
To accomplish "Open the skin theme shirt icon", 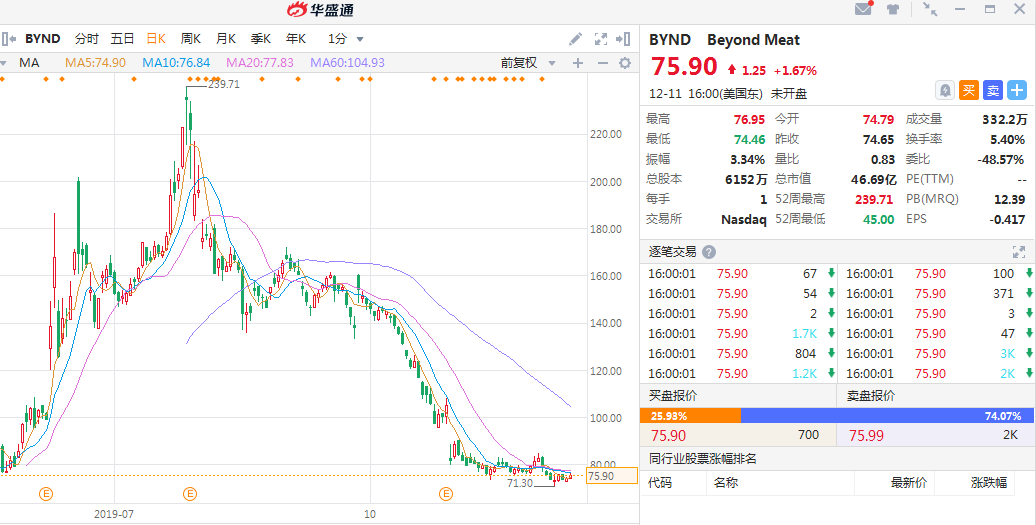I will tap(893, 9).
